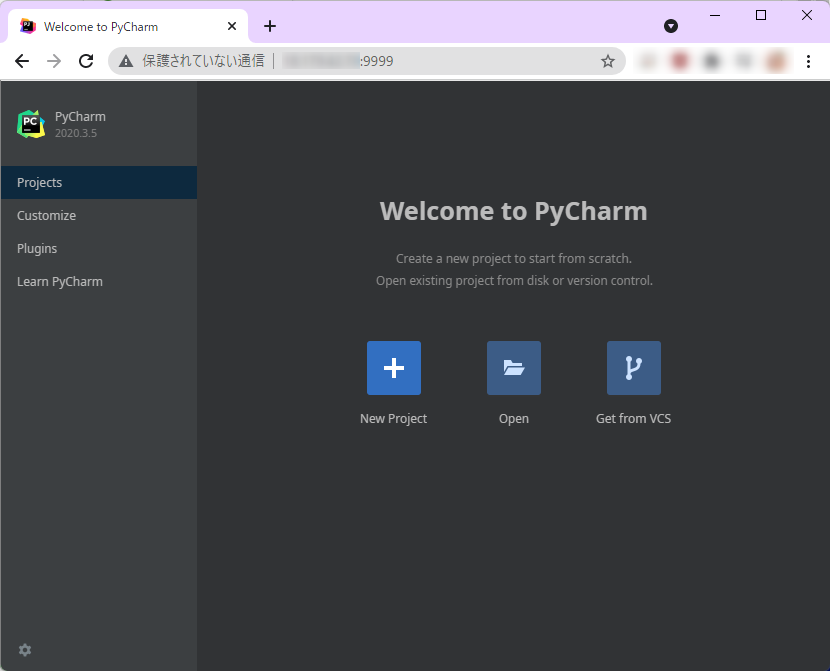Open the Customize section
This screenshot has height=671, width=830.
(x=99, y=215)
